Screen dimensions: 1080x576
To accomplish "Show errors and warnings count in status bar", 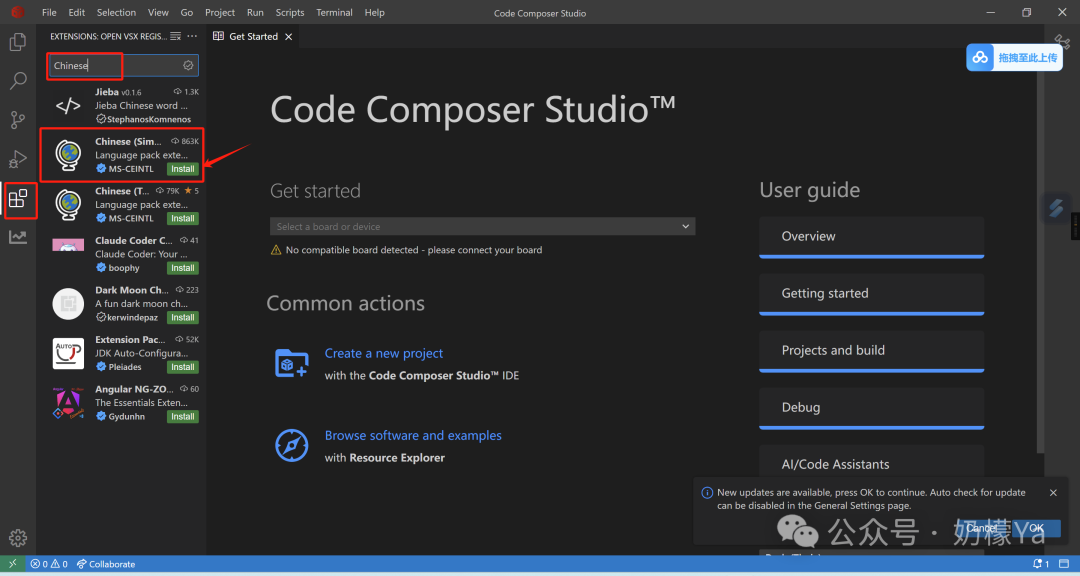I will click(49, 564).
